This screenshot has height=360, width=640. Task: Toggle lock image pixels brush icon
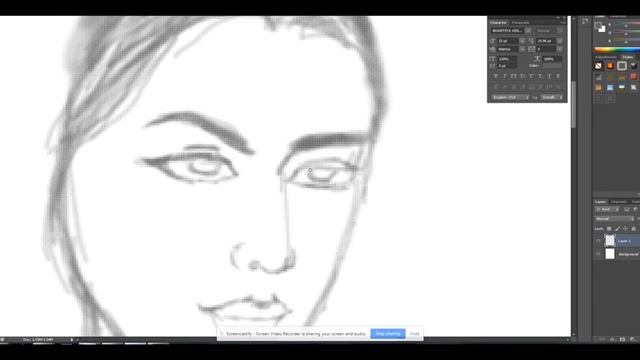tap(617, 229)
